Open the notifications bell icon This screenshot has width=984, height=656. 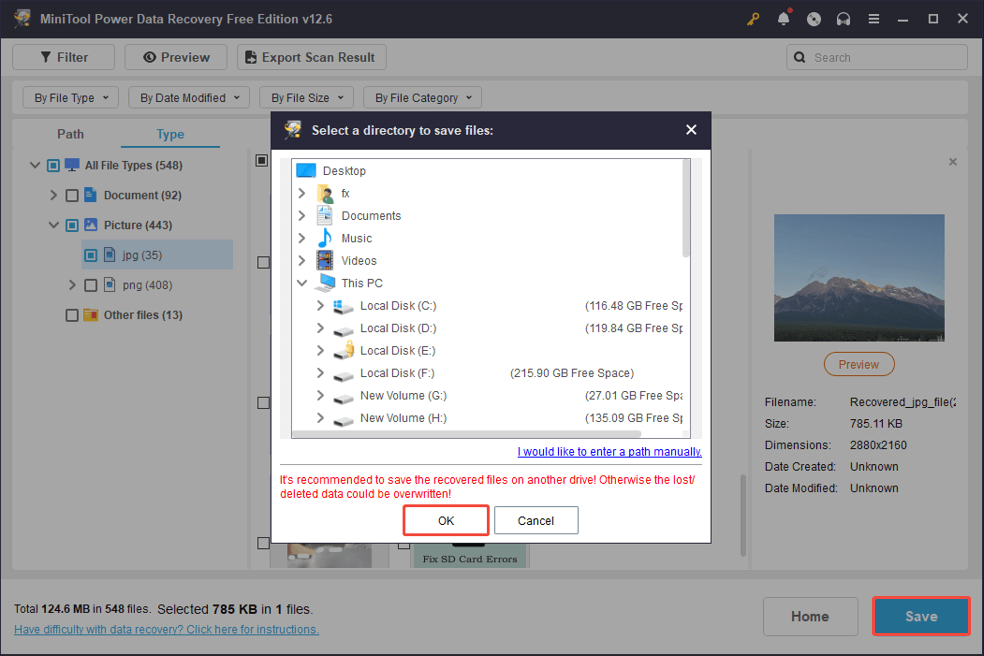click(x=784, y=19)
